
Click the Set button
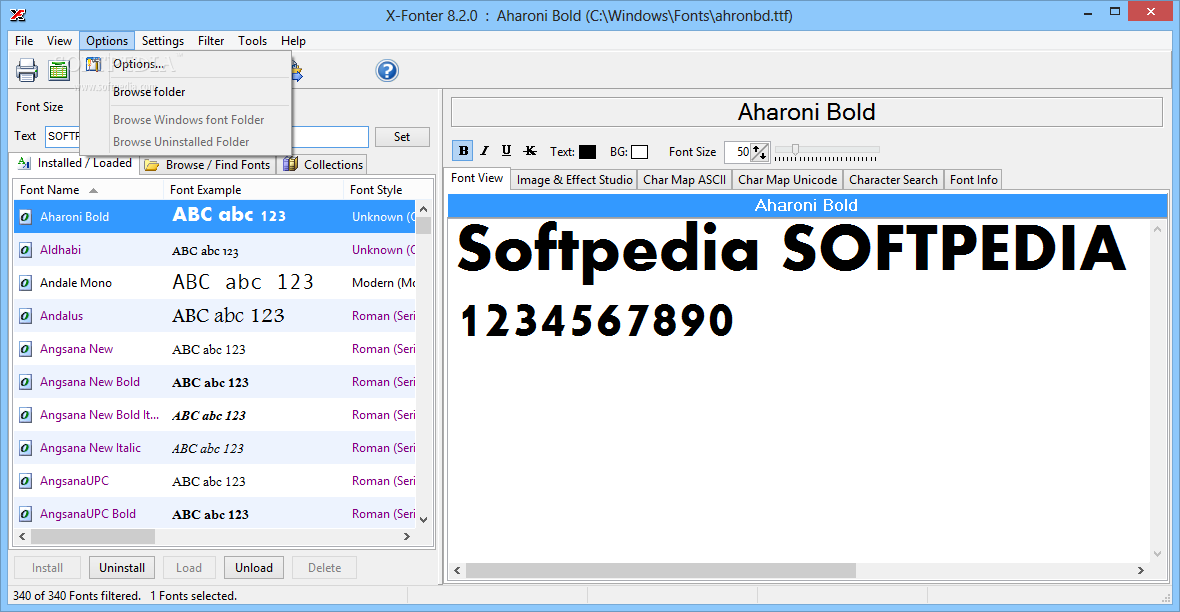[402, 137]
